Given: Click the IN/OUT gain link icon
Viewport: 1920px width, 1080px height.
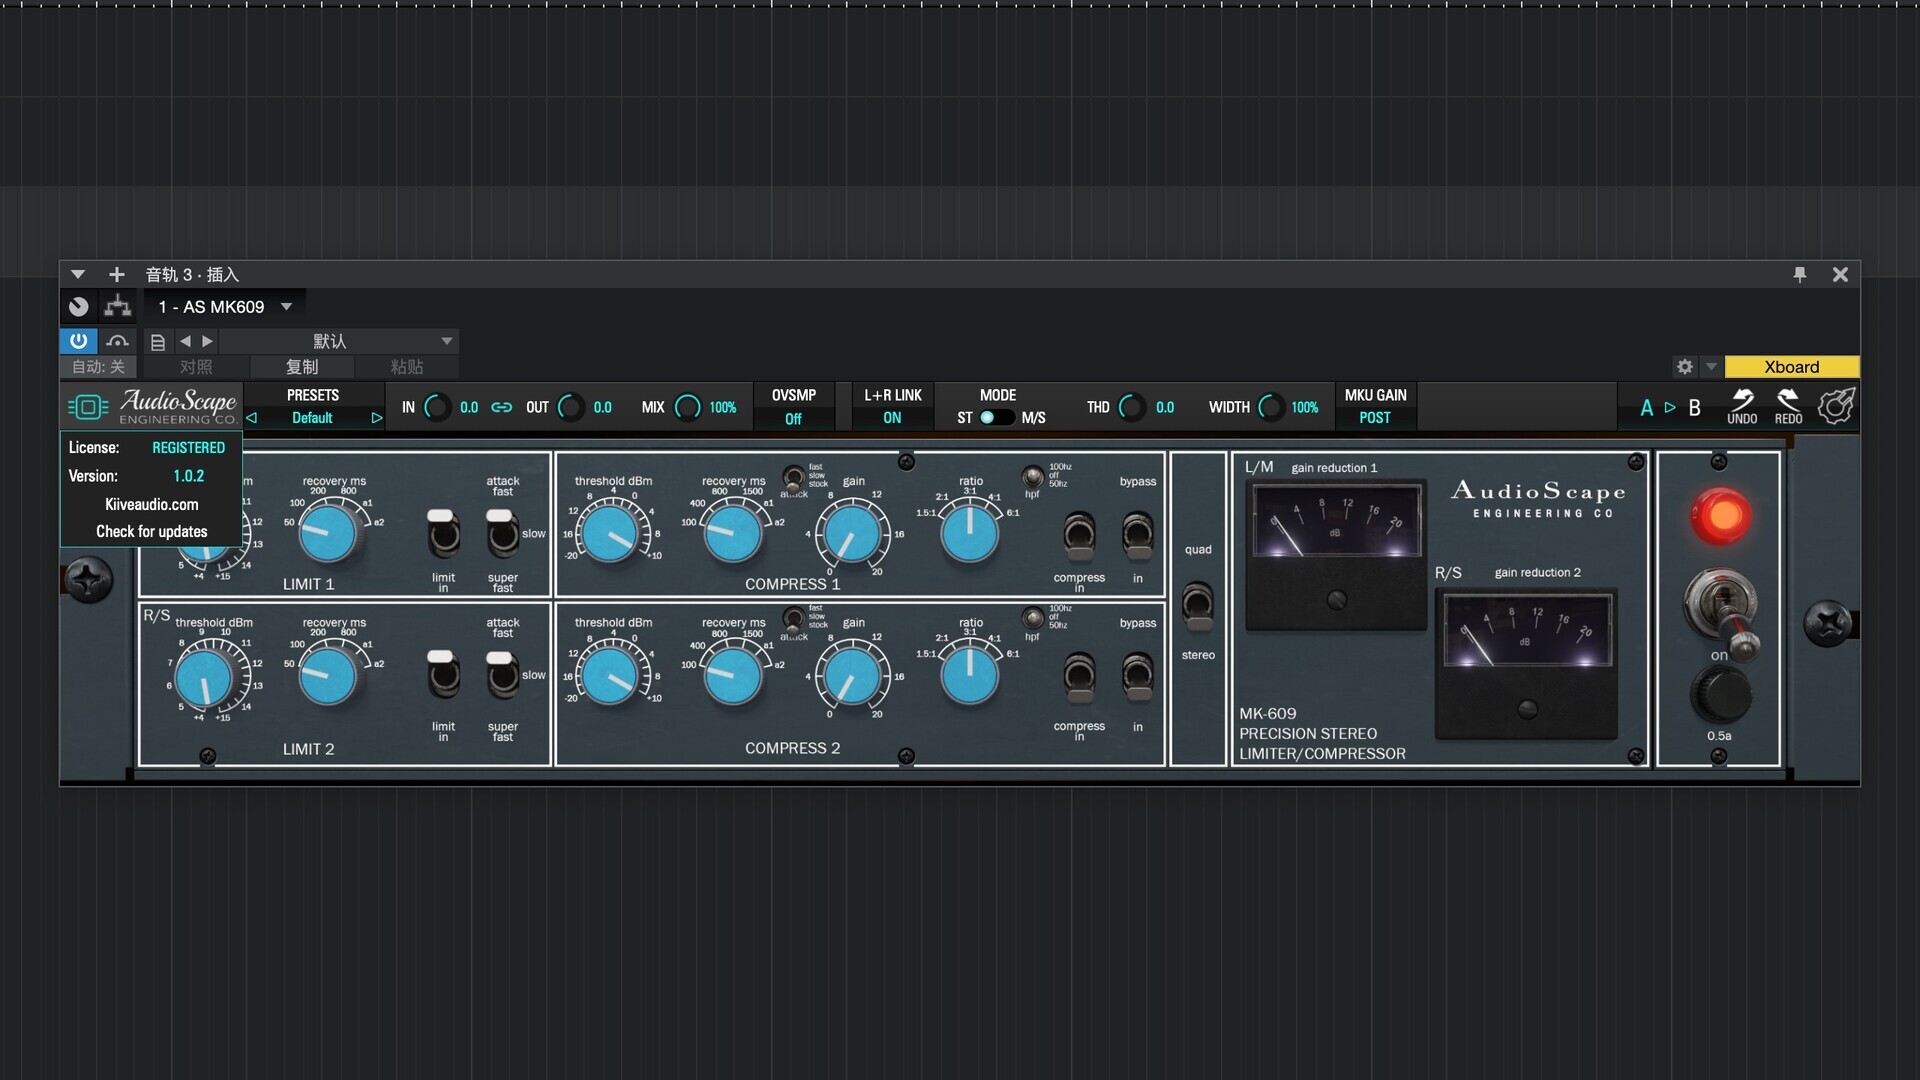Looking at the screenshot, I should (x=502, y=407).
